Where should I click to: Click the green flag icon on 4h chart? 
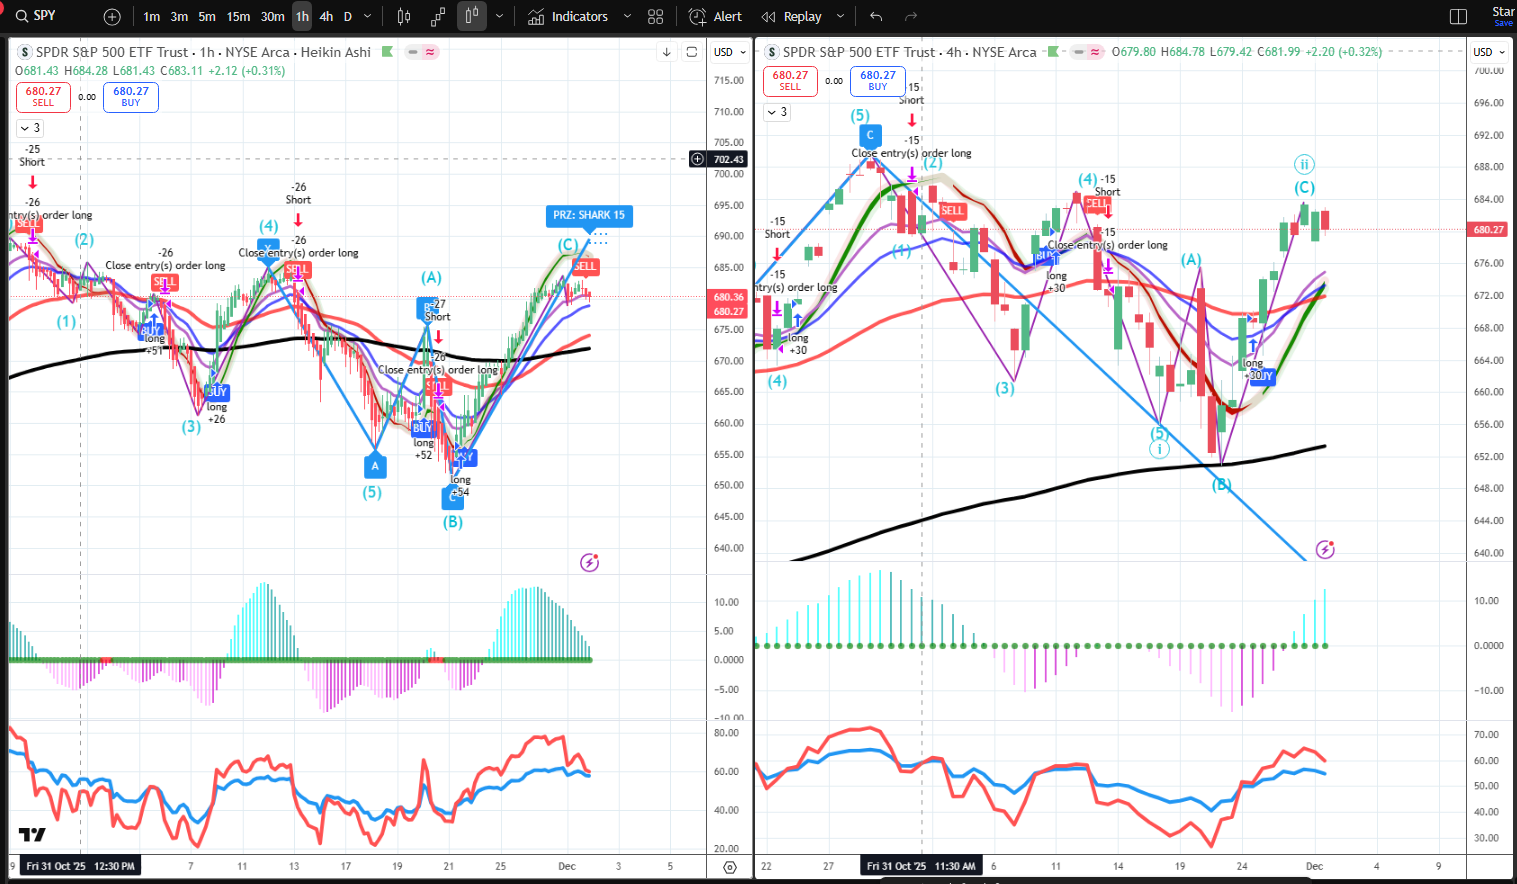1052,51
